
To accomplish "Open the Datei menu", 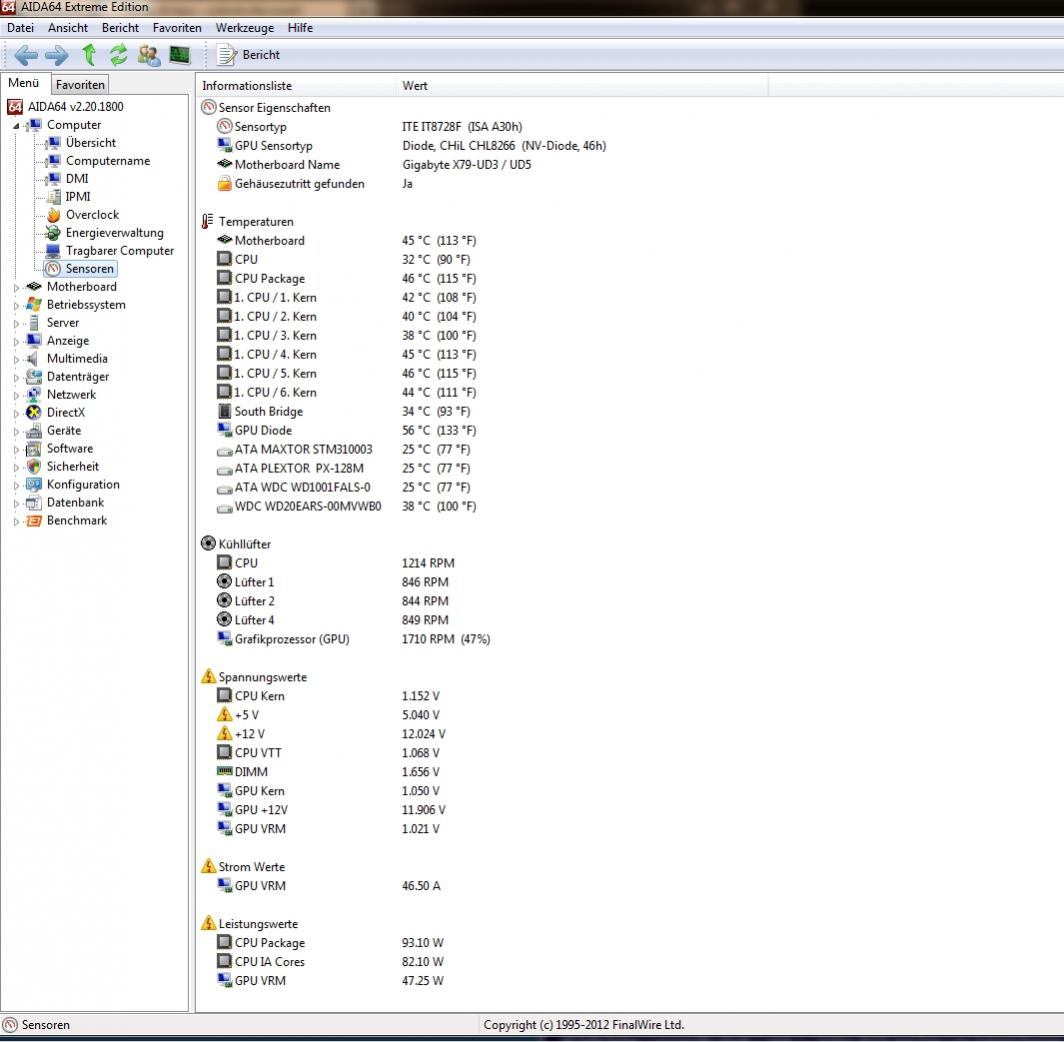I will 20,28.
